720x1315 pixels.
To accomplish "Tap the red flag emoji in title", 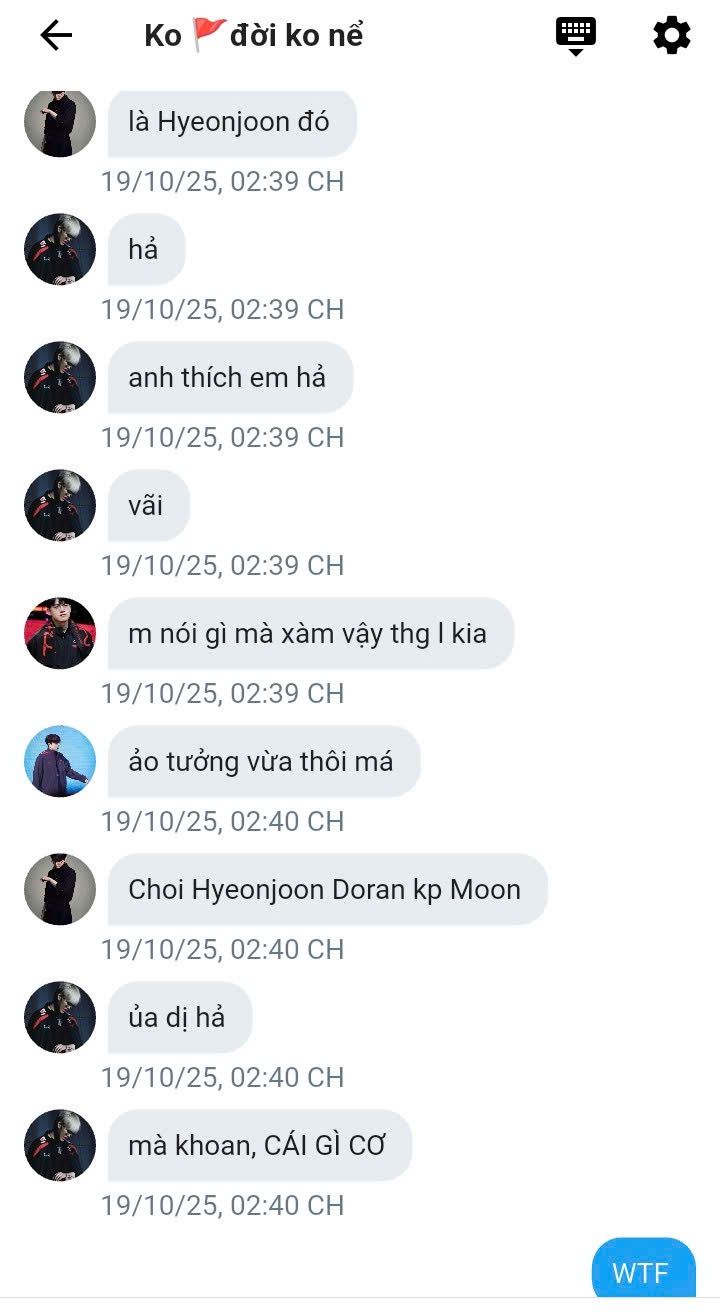I will coord(208,34).
